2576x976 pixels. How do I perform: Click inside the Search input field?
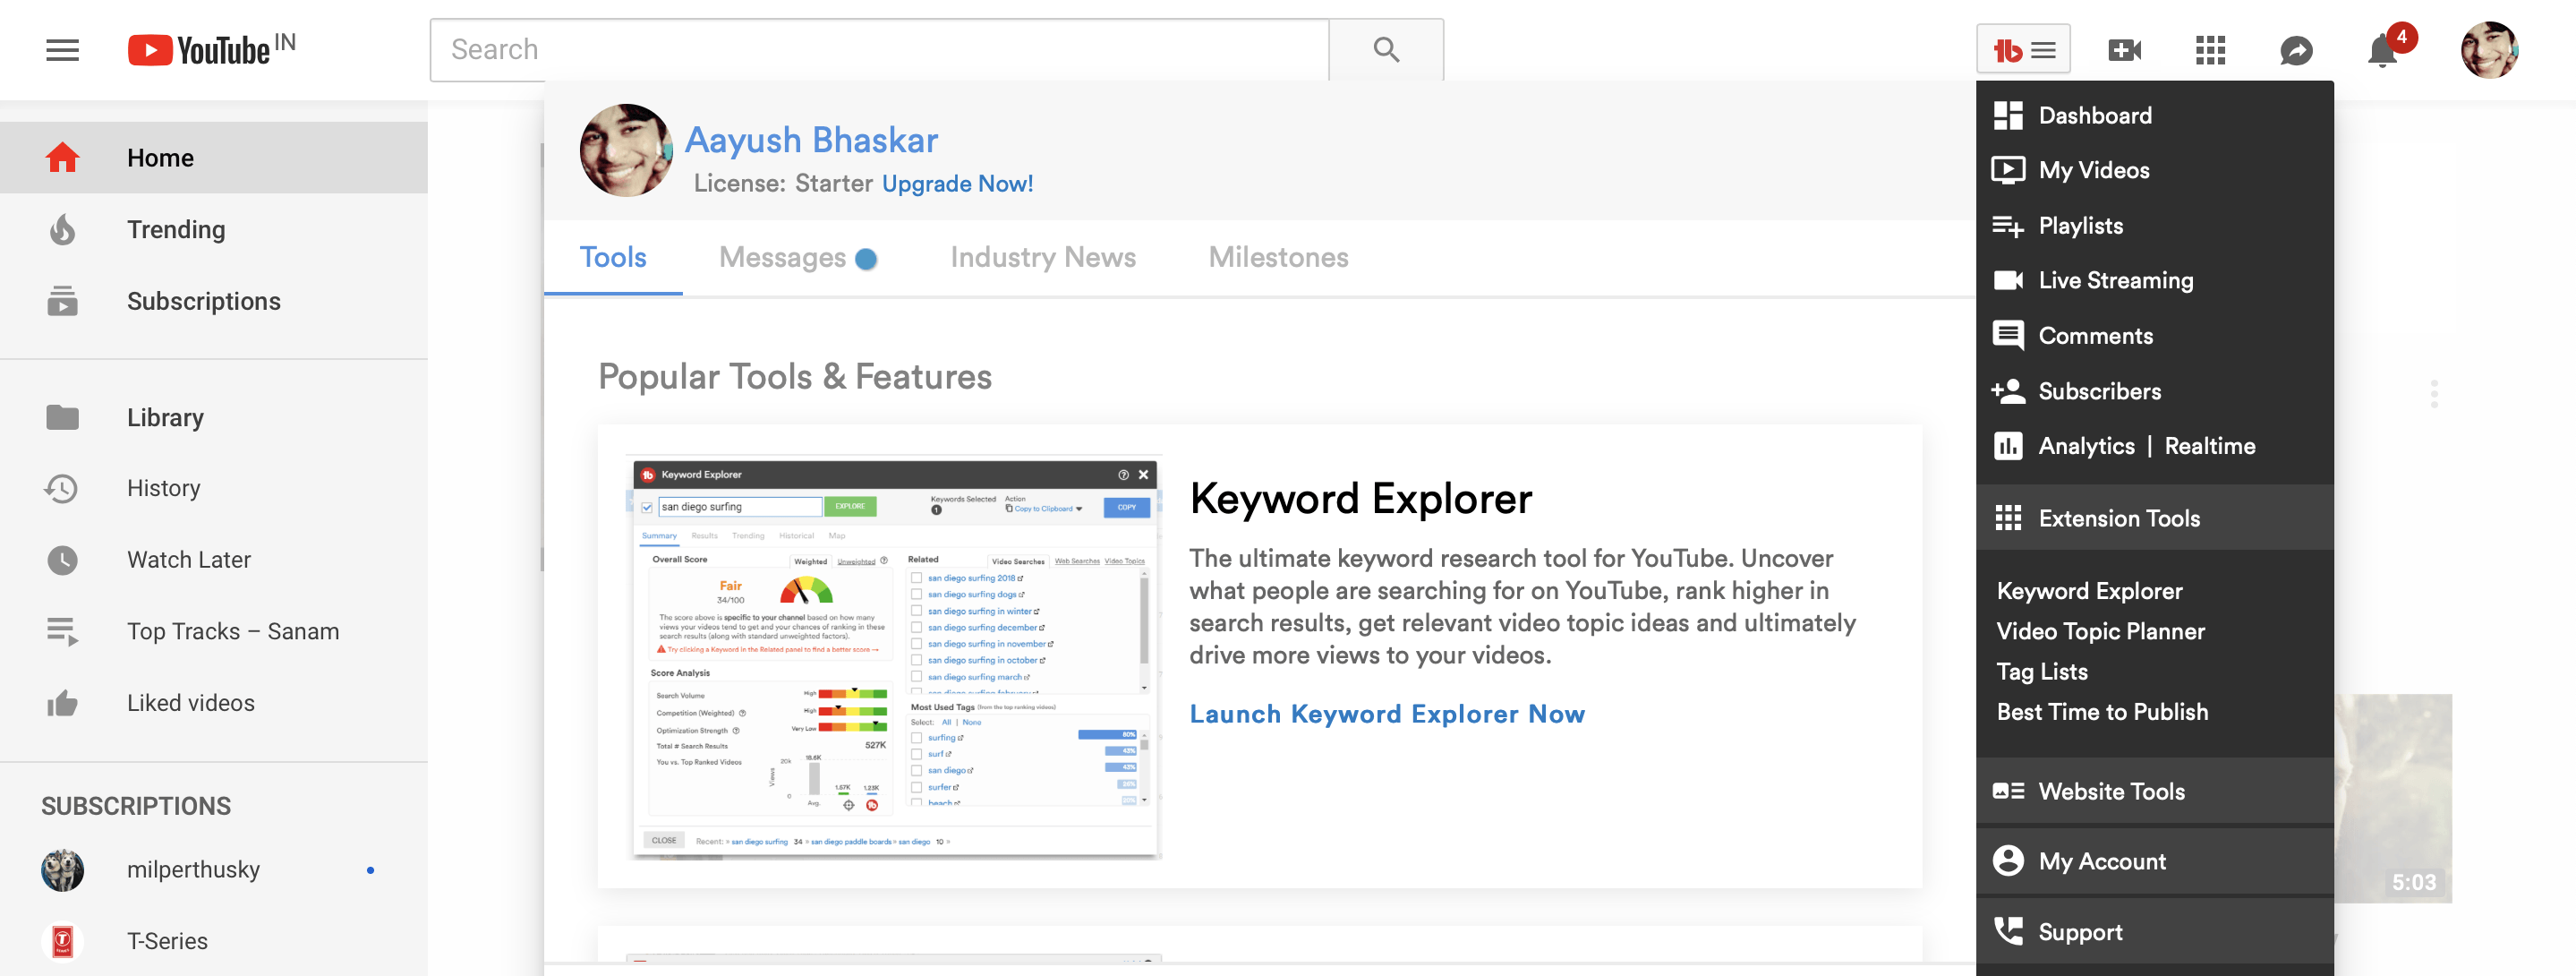click(x=879, y=50)
